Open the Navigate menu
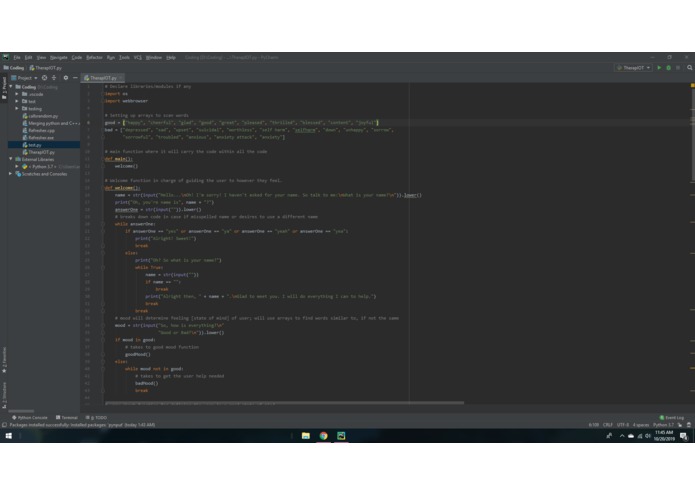This screenshot has width=695, height=494. (x=59, y=58)
